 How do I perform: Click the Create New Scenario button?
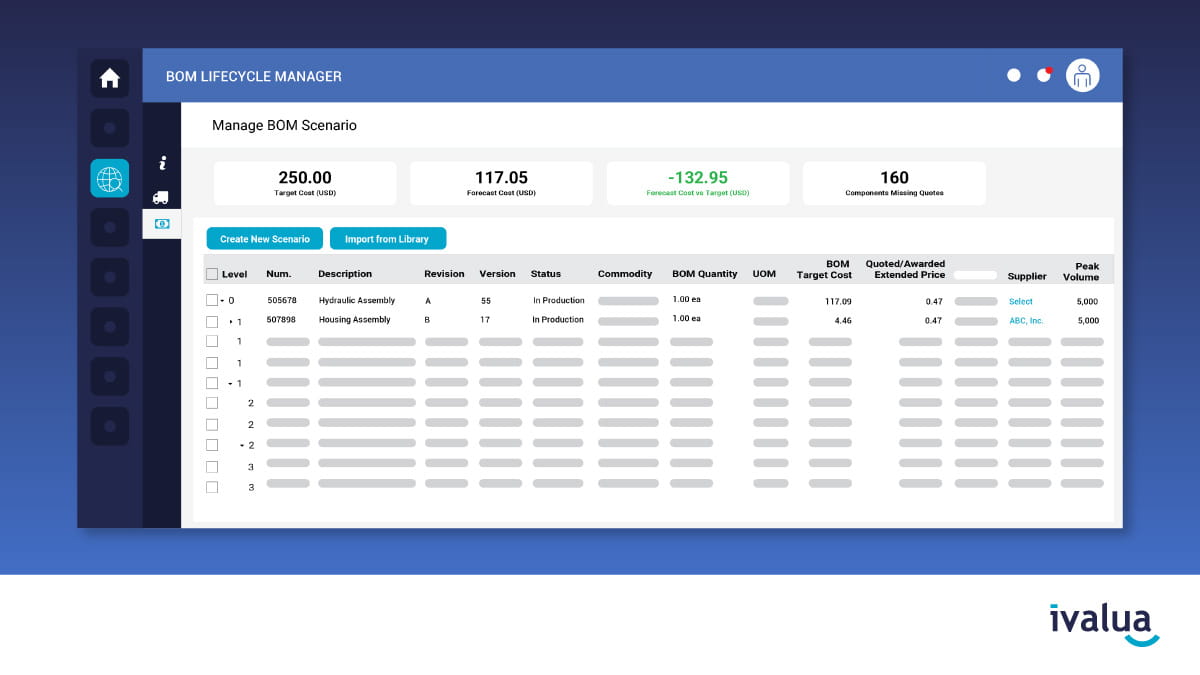tap(264, 238)
